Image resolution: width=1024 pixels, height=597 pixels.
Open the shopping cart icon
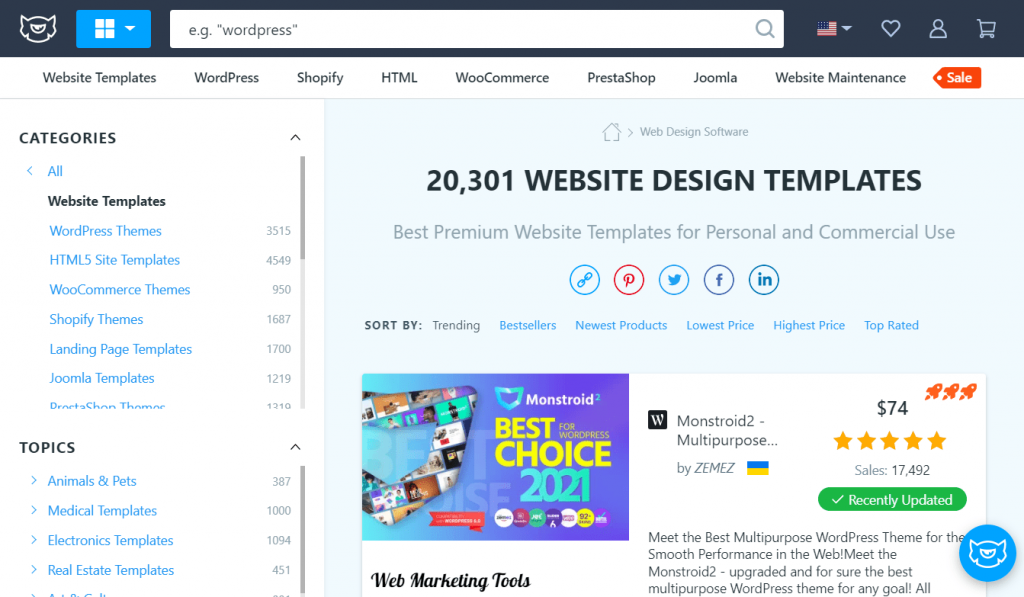pyautogui.click(x=986, y=29)
